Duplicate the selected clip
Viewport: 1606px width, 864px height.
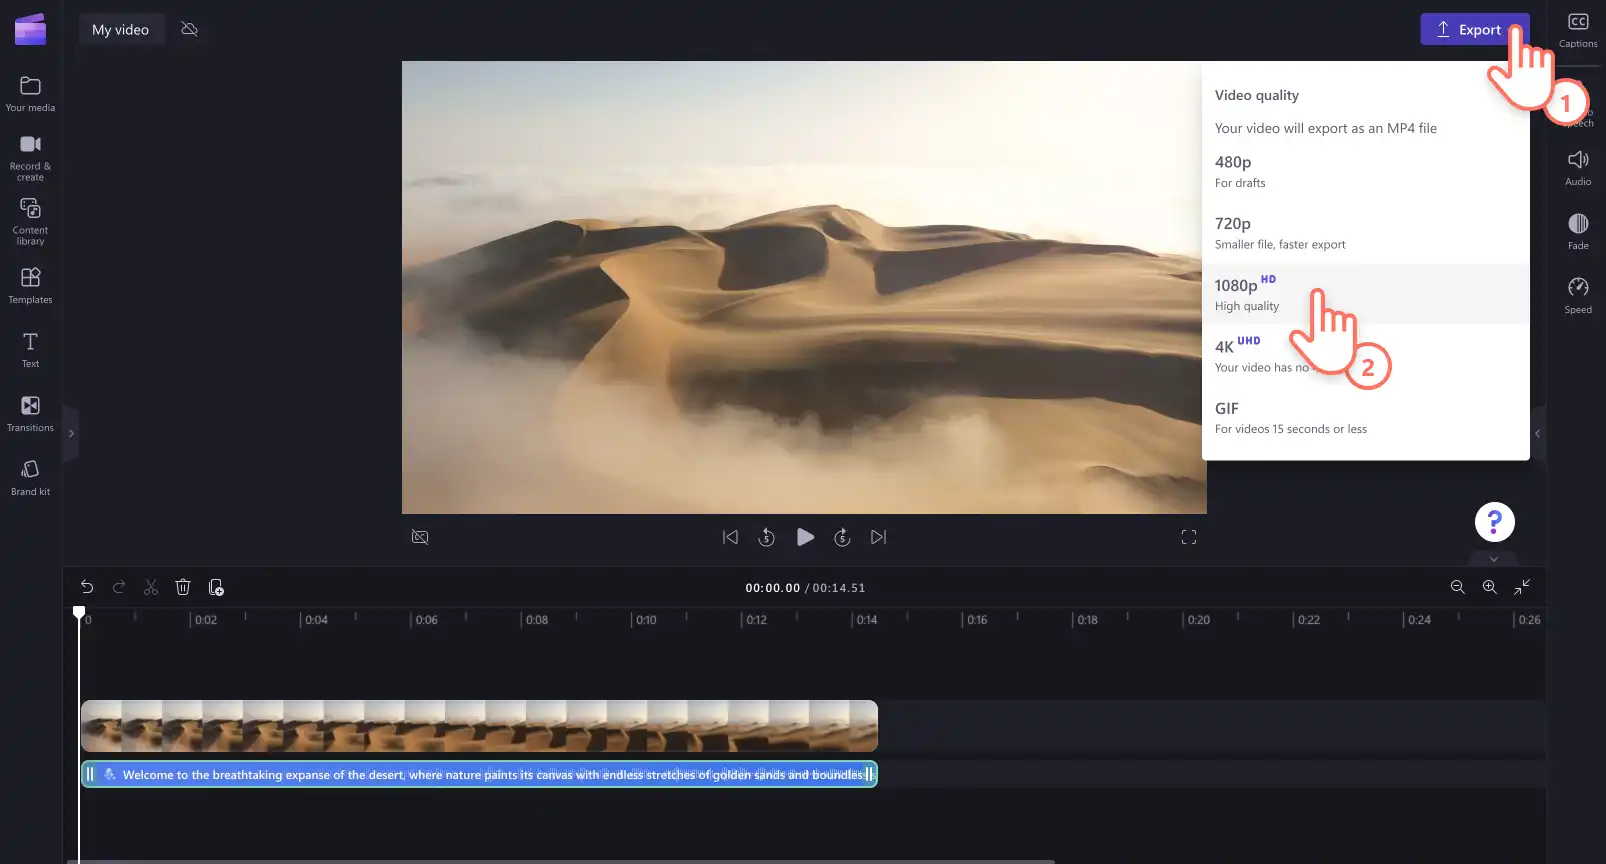click(216, 587)
